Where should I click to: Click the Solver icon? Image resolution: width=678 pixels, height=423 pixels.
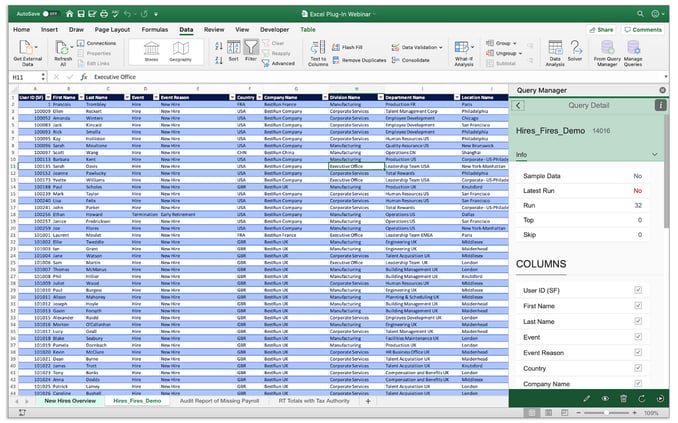point(575,47)
